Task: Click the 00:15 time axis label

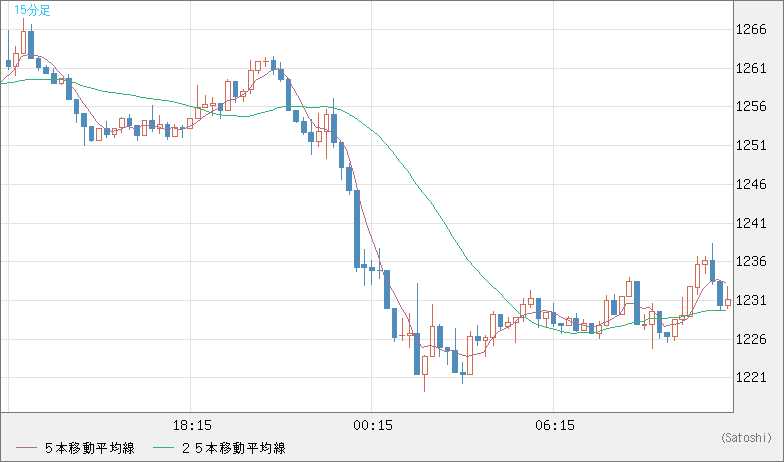Action: tap(373, 426)
